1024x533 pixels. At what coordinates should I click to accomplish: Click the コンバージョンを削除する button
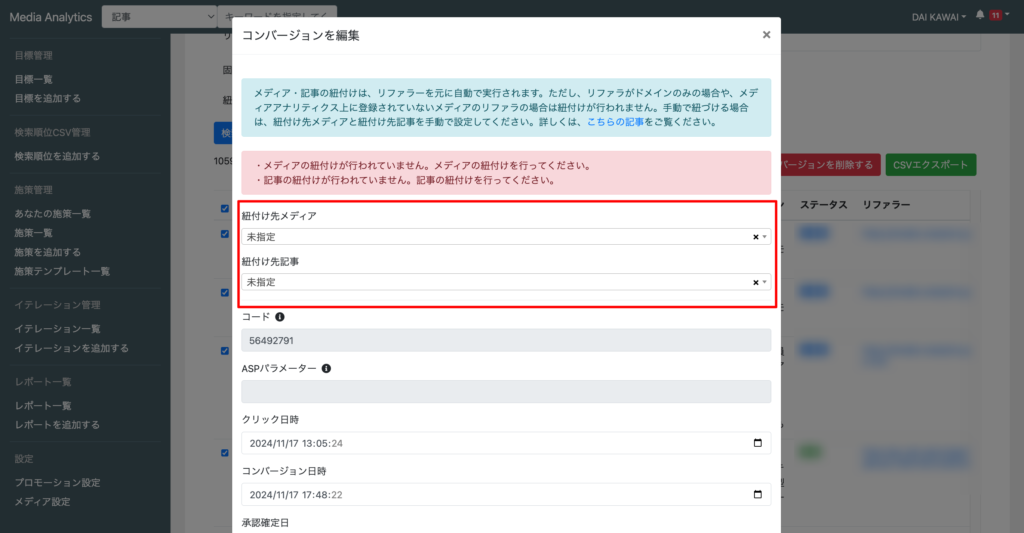point(830,165)
